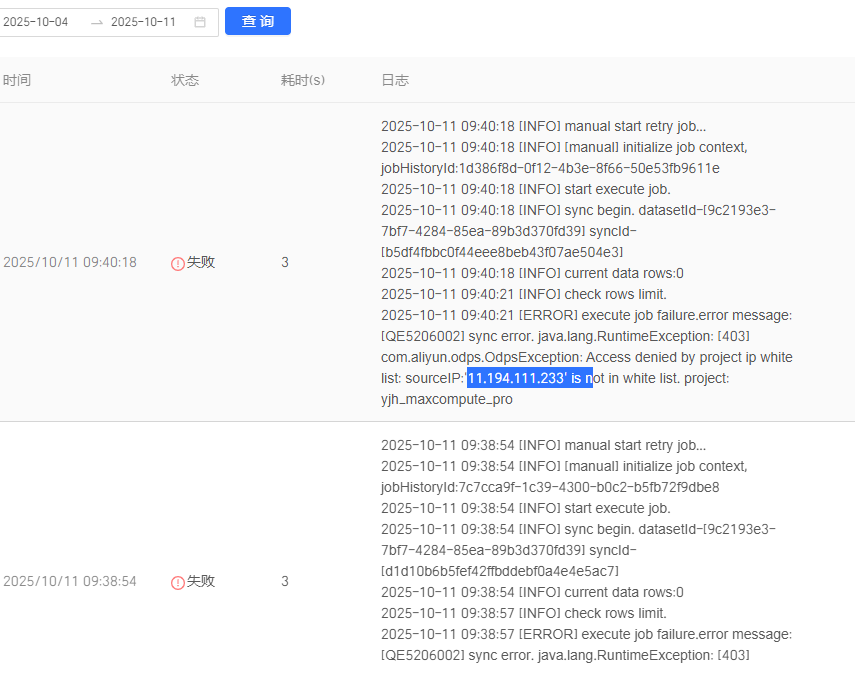
Task: Select the 时间 column header
Action: (x=17, y=80)
